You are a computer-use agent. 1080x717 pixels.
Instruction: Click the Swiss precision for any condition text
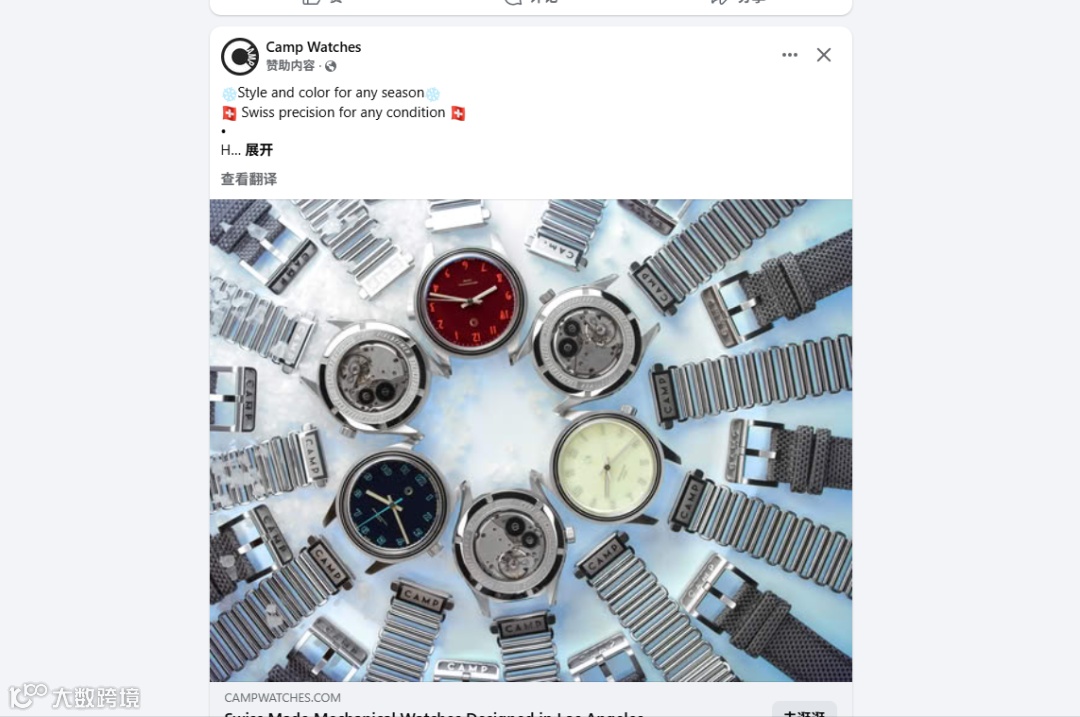click(343, 112)
